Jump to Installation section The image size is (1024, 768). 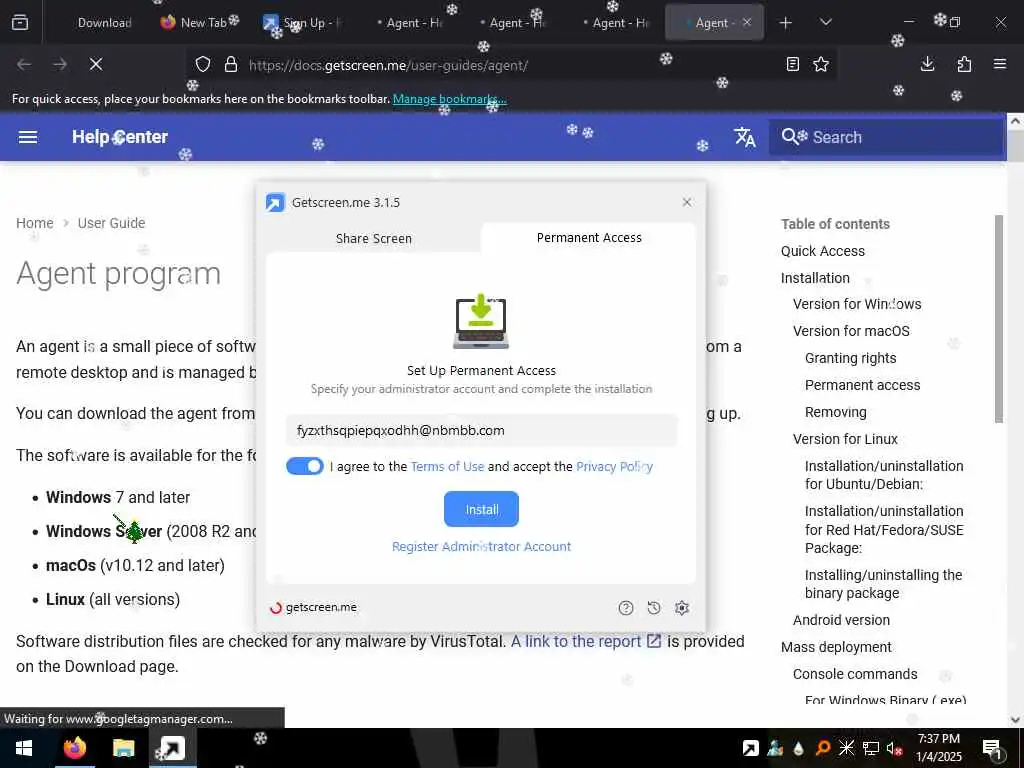click(x=815, y=278)
